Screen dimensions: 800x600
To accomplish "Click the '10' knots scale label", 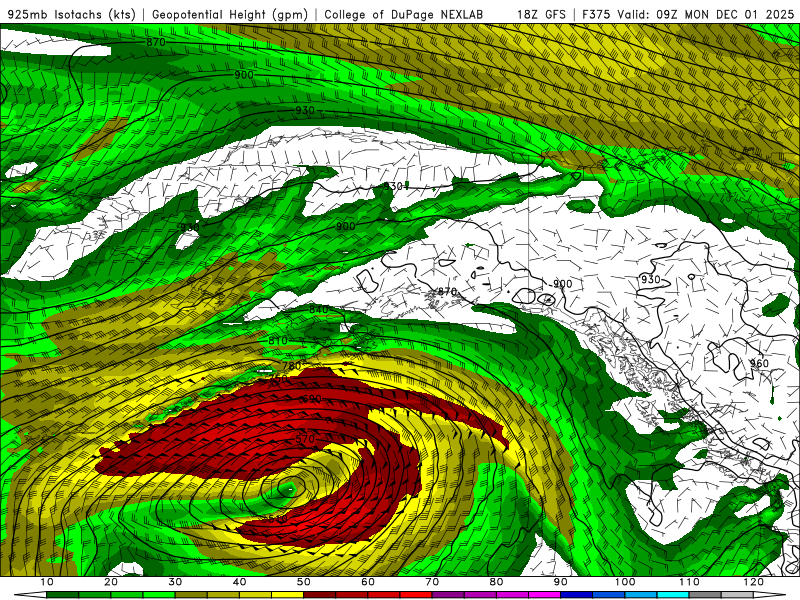I will [46, 582].
